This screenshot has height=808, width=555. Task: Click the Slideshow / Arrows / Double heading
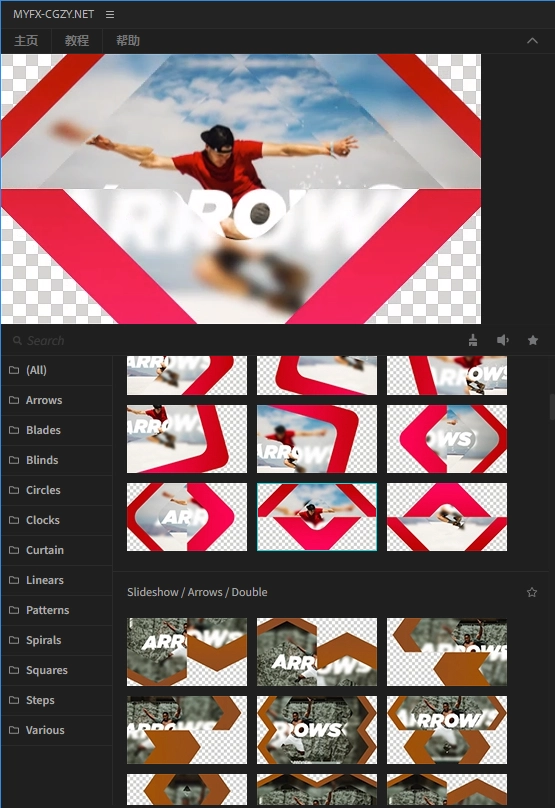click(x=197, y=592)
